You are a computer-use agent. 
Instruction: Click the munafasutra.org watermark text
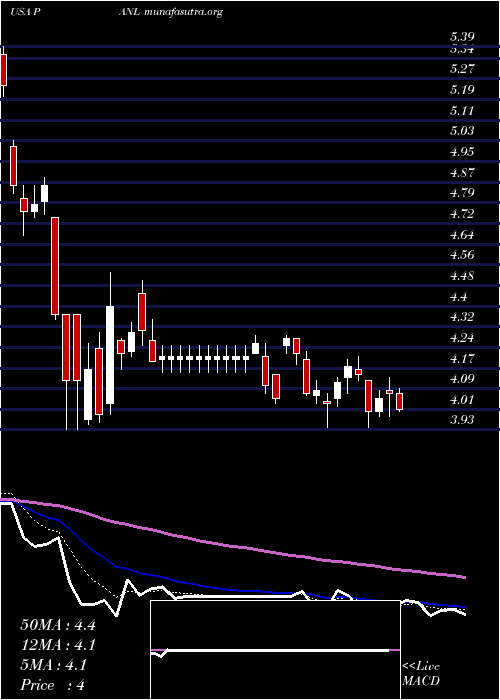point(183,12)
